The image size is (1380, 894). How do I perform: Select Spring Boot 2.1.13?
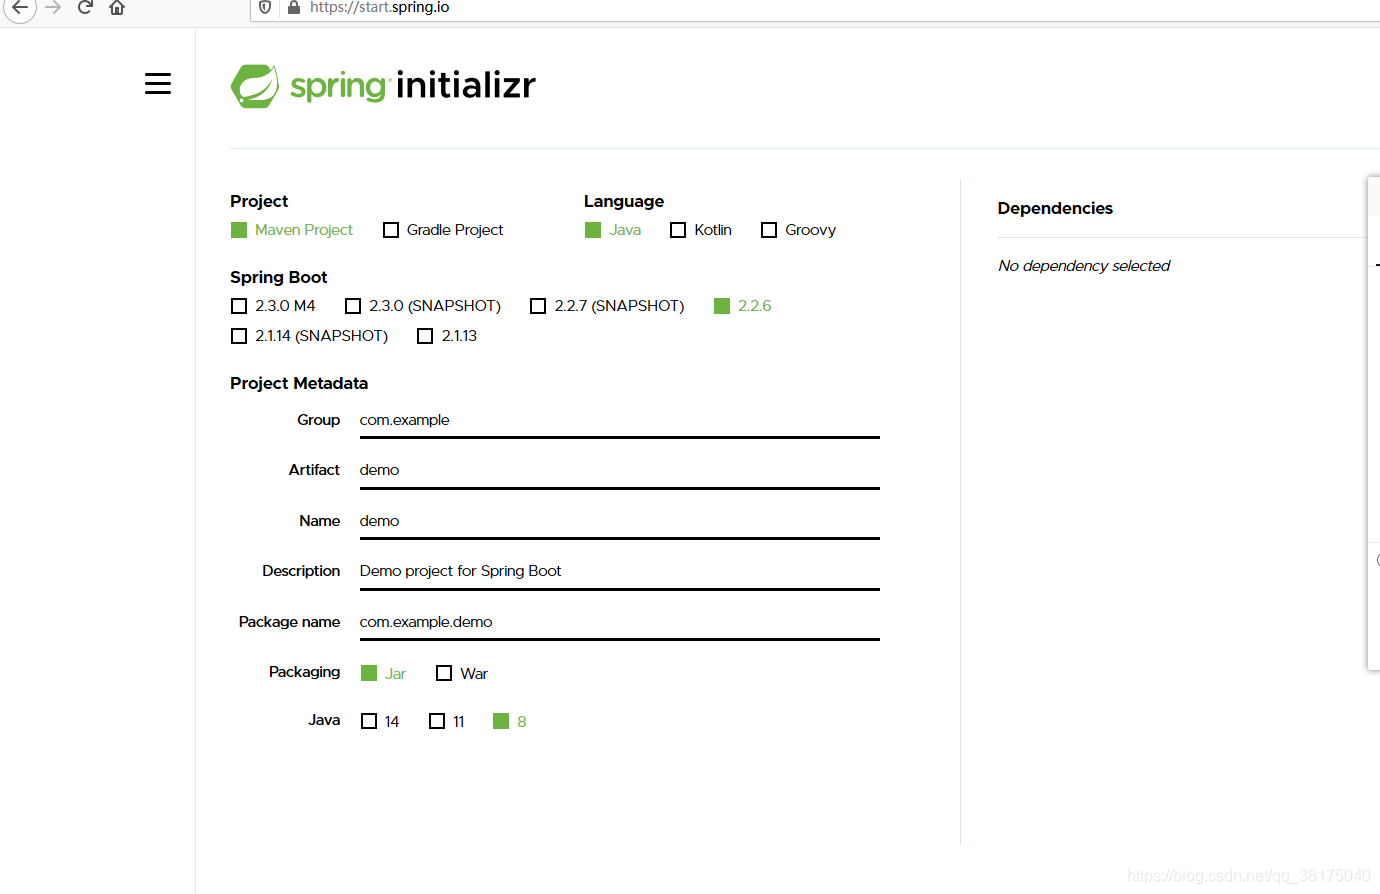coord(447,336)
